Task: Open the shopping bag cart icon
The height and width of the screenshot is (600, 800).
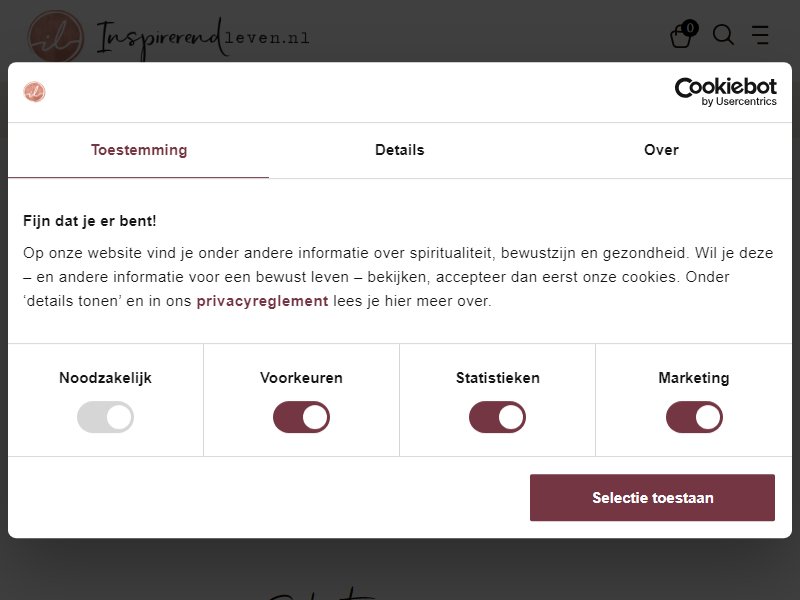Action: click(681, 36)
